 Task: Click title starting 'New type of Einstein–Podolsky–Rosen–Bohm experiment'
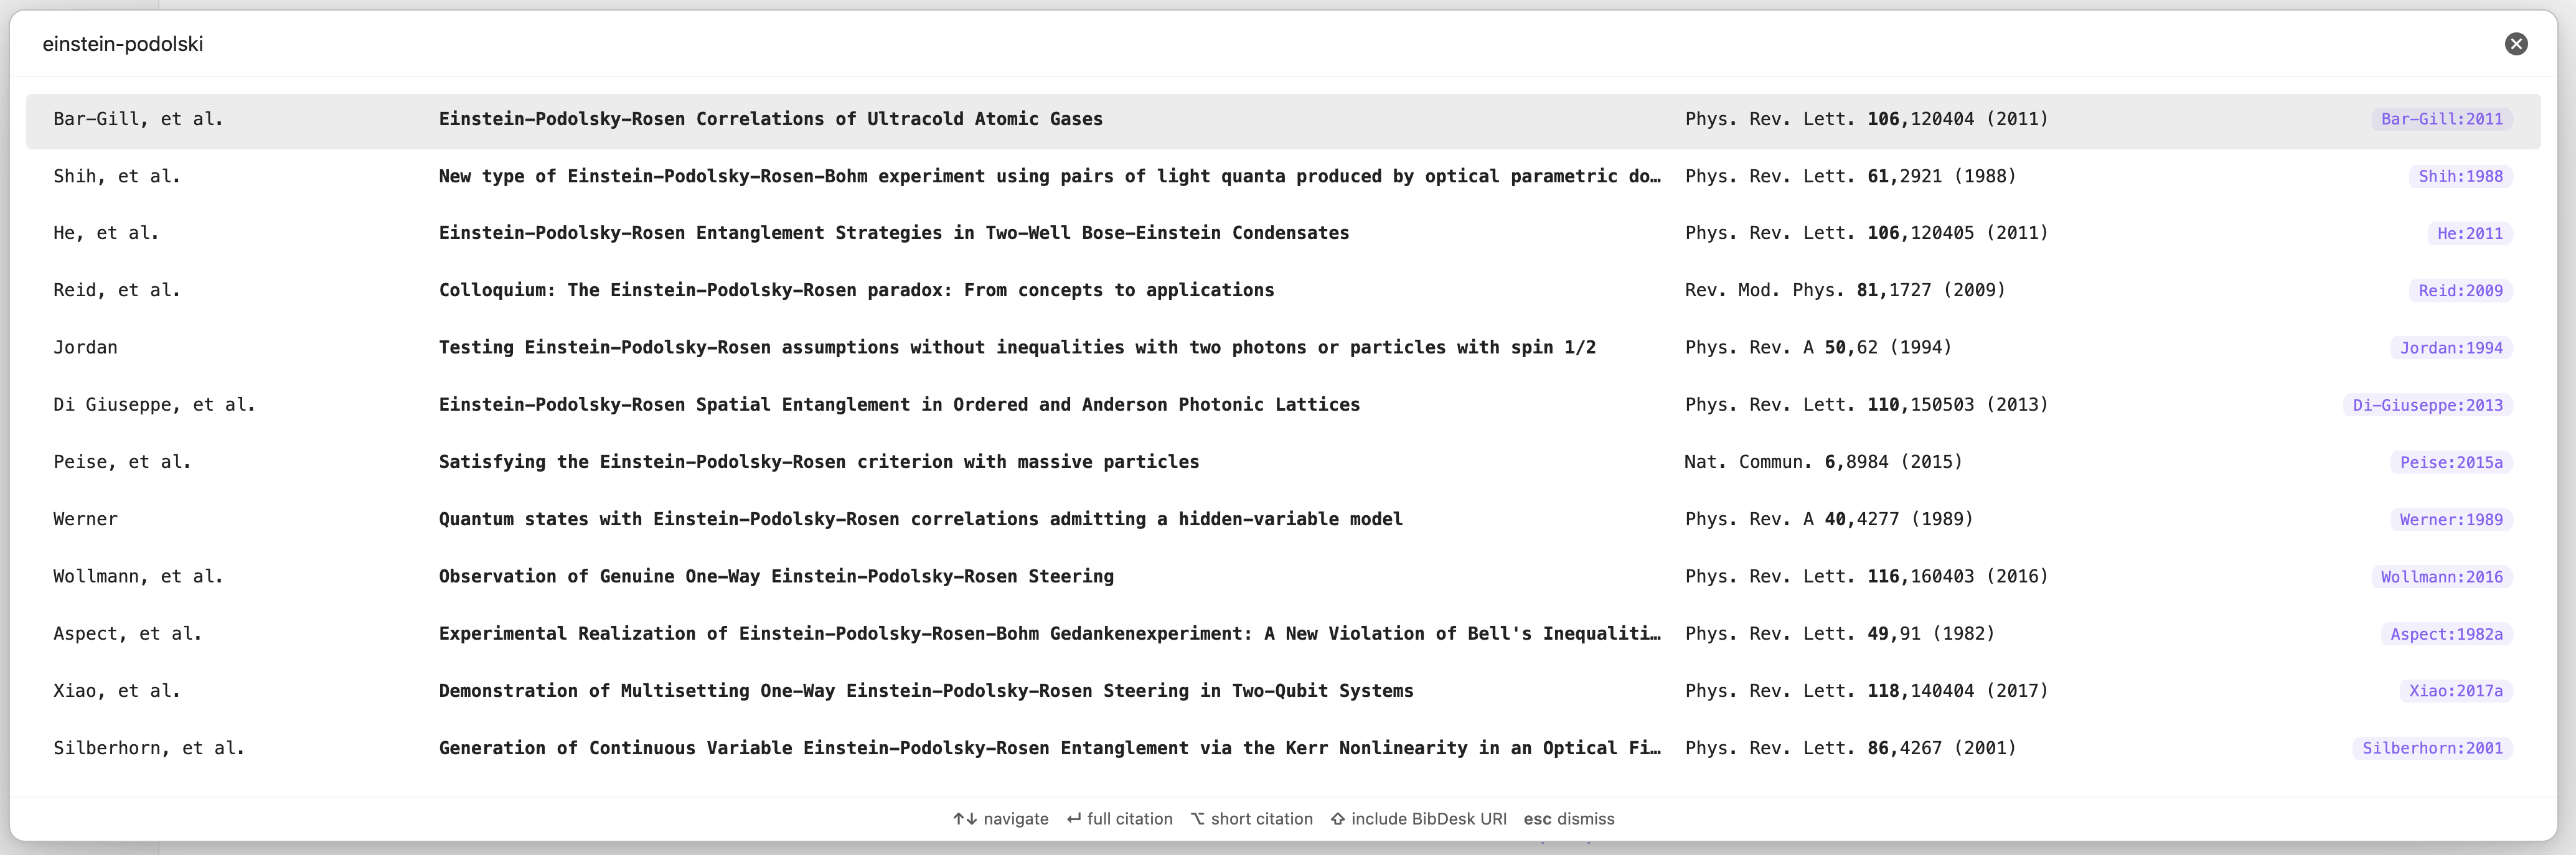point(1050,176)
